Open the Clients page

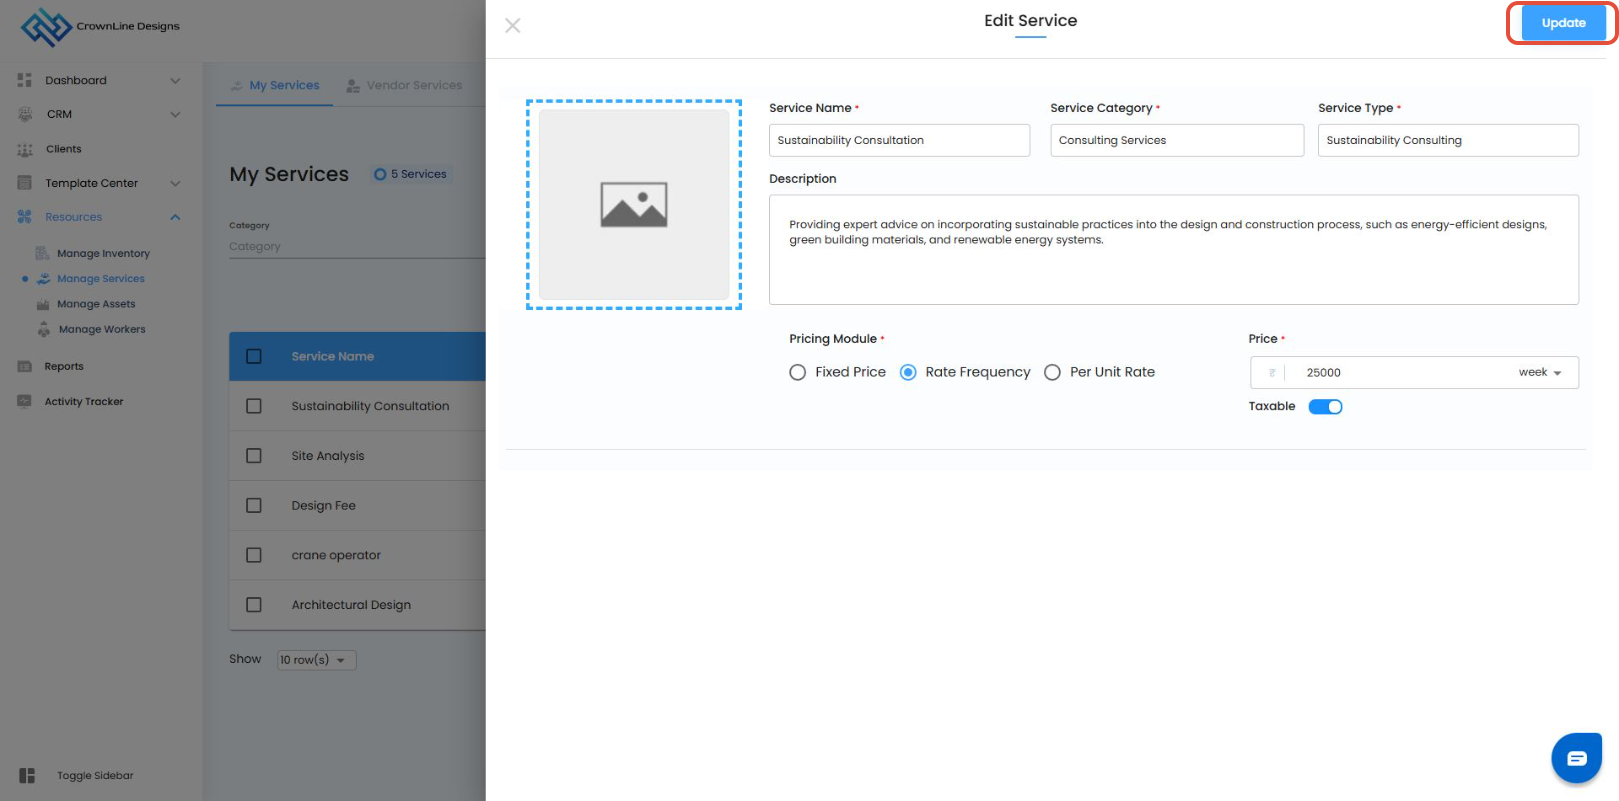pos(64,149)
